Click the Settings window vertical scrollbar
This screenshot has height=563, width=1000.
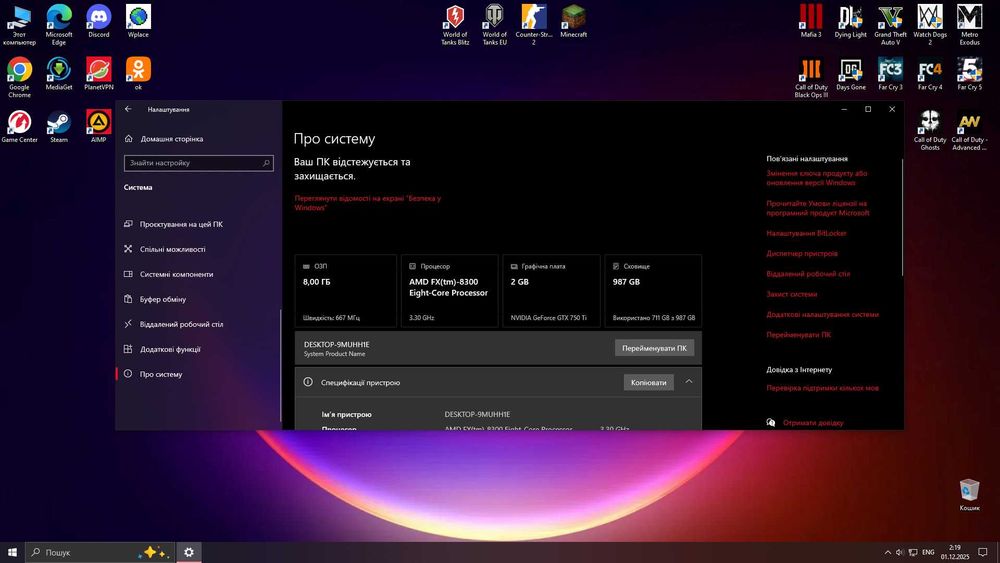(901, 220)
